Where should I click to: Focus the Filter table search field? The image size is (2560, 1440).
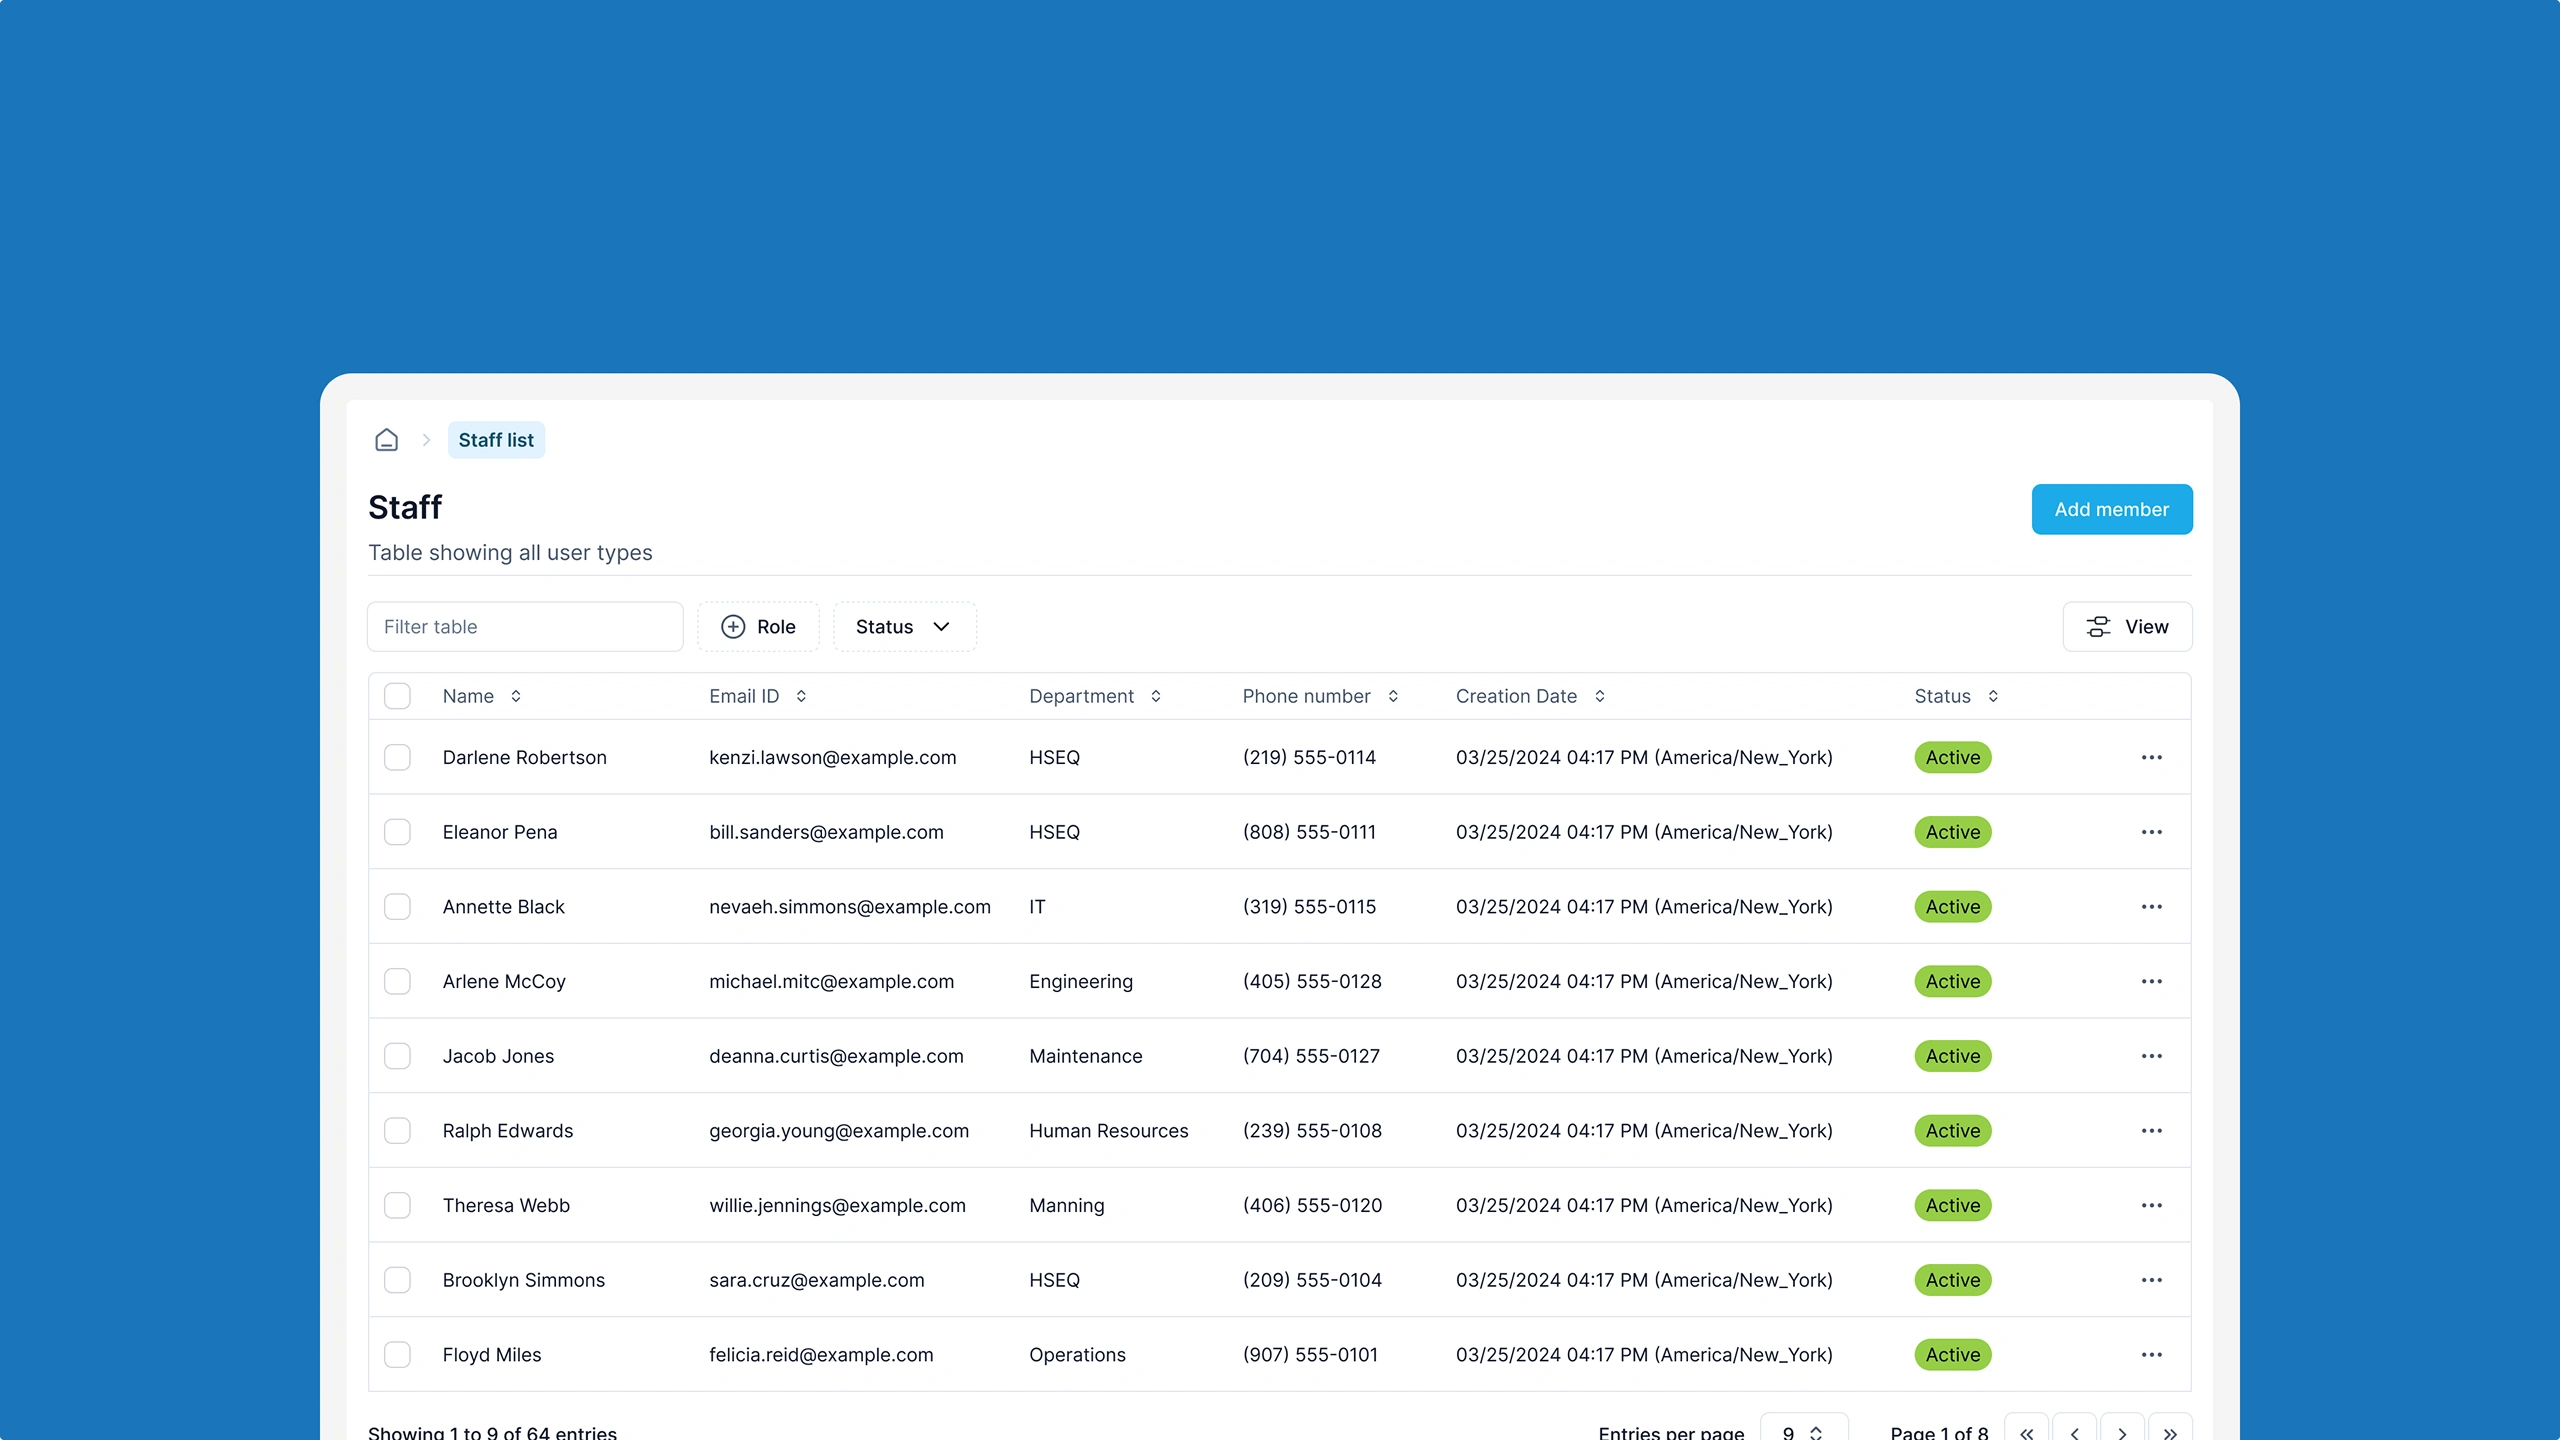tap(525, 627)
